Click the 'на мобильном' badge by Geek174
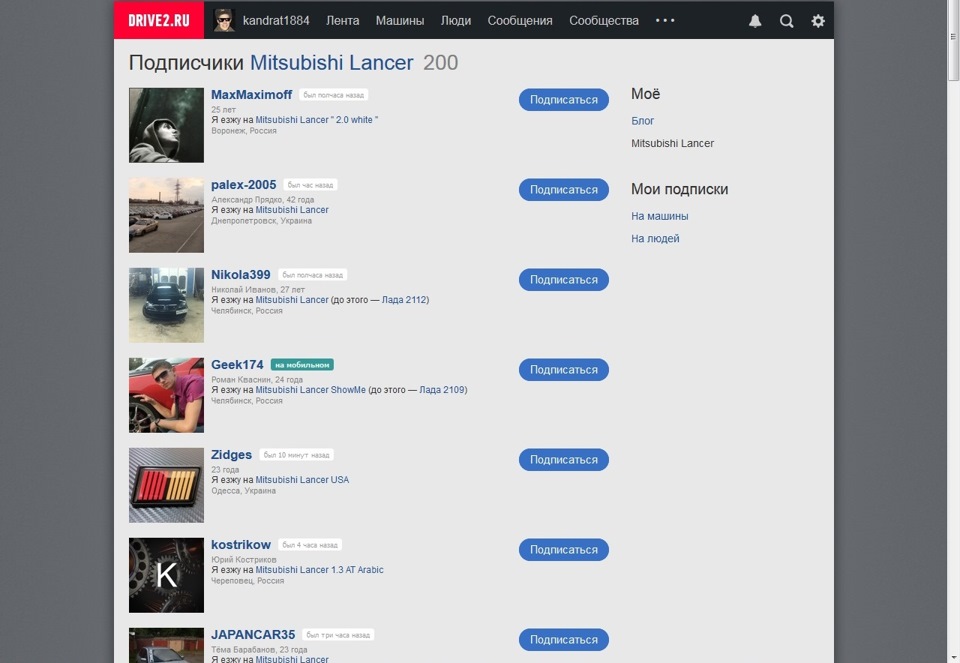The height and width of the screenshot is (663, 960). [x=302, y=365]
